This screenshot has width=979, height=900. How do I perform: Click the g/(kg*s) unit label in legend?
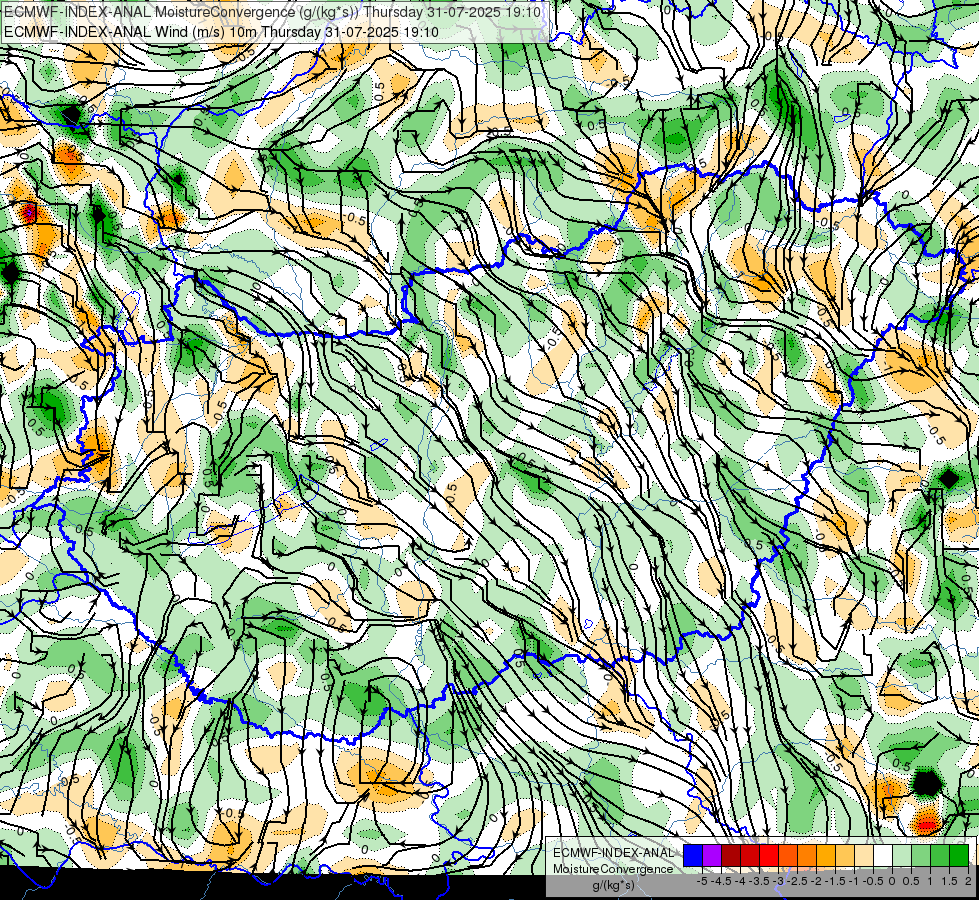613,886
